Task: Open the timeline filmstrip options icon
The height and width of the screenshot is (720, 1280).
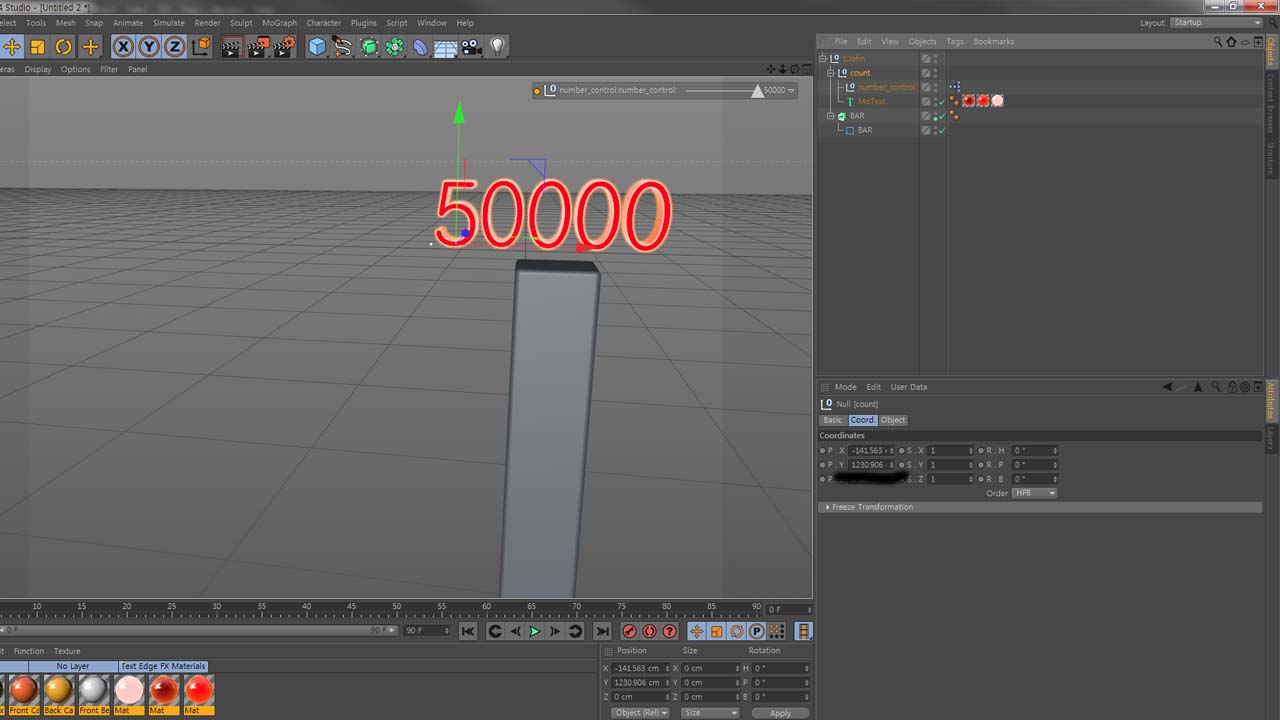Action: (803, 631)
